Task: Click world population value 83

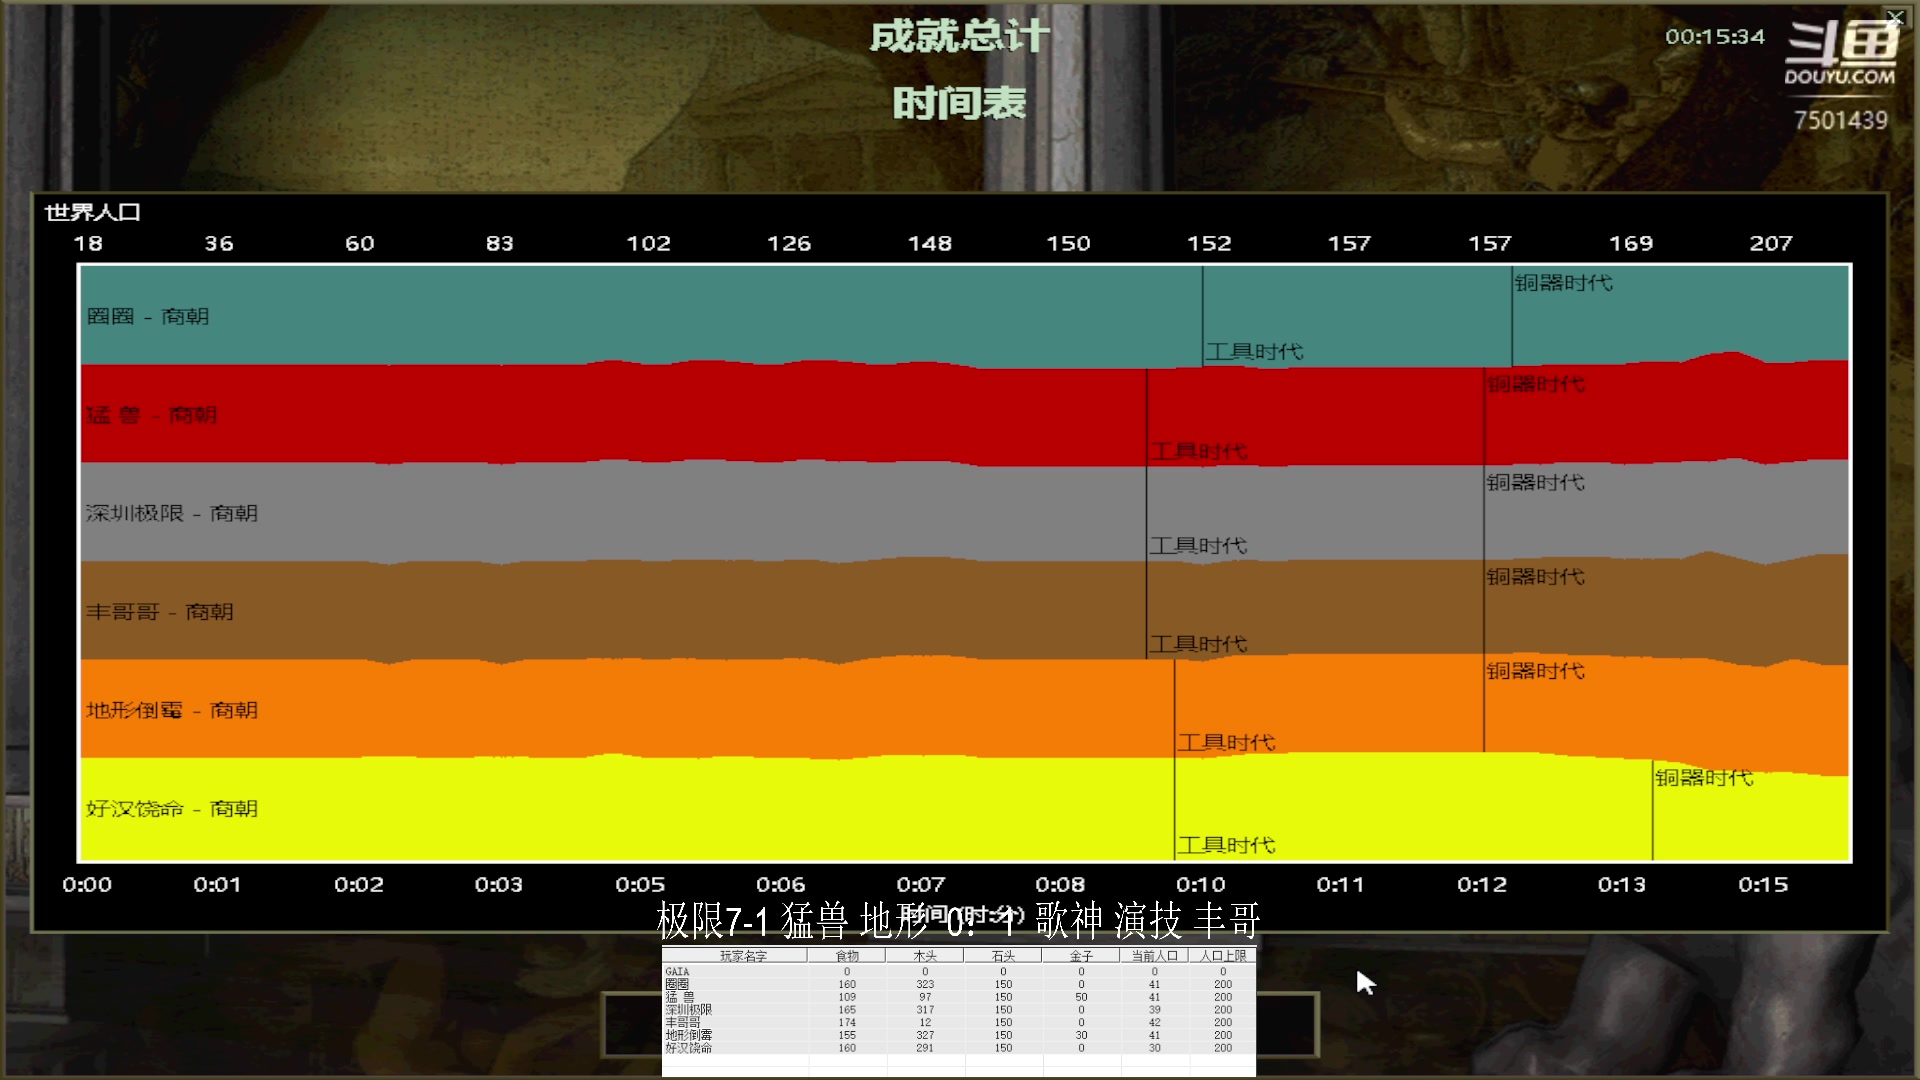Action: 500,243
